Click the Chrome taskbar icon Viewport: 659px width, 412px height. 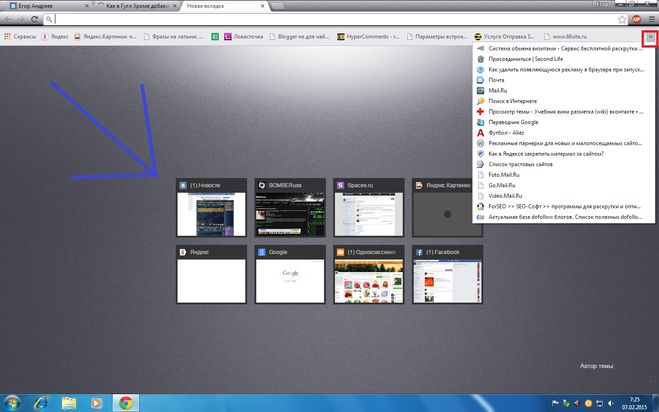click(125, 403)
